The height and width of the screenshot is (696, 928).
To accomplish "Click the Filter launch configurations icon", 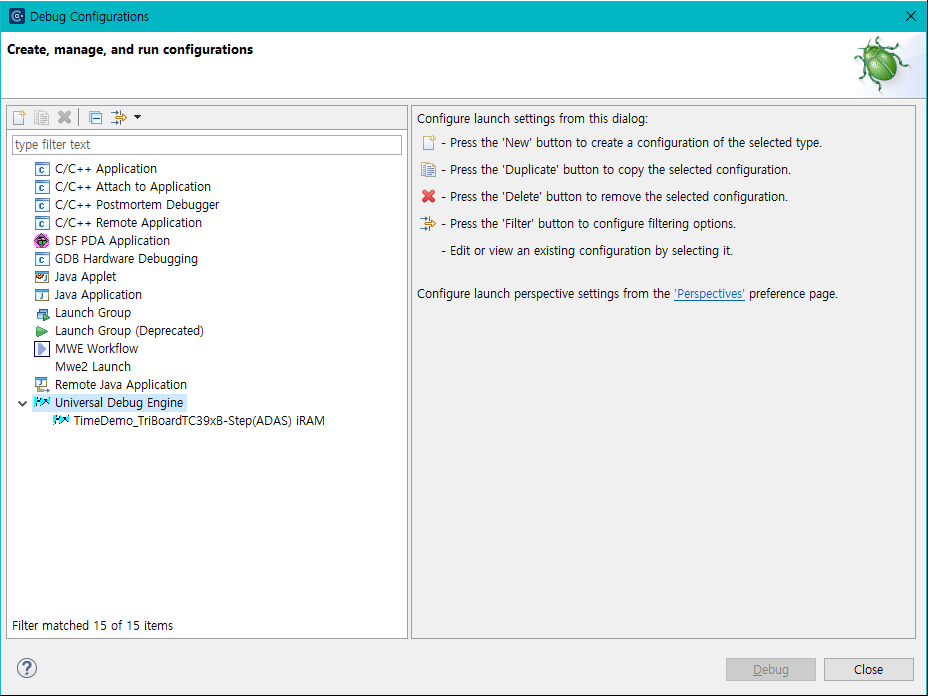I will 119,117.
